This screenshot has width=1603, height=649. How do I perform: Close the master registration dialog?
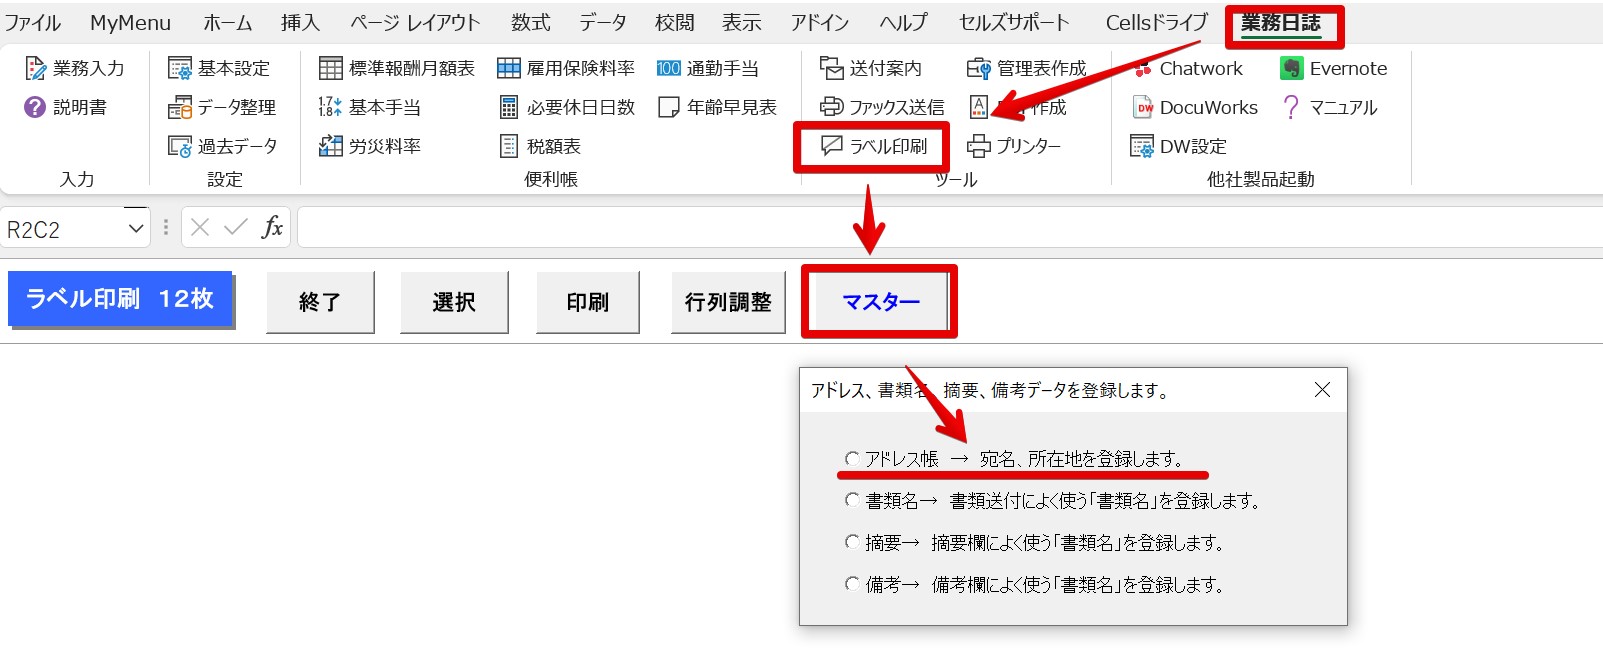tap(1322, 390)
